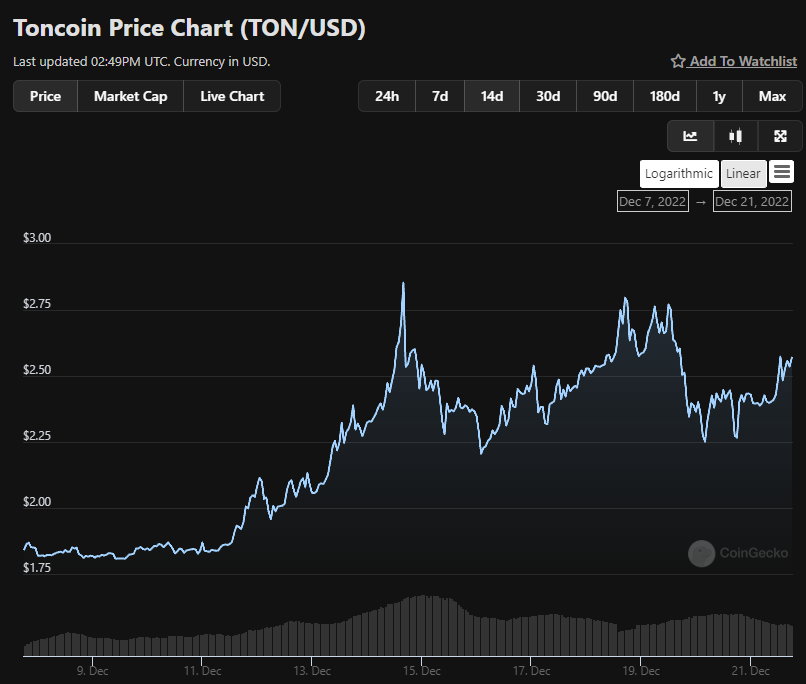Image resolution: width=806 pixels, height=684 pixels.
Task: Select the Market Cap tab
Action: point(131,96)
